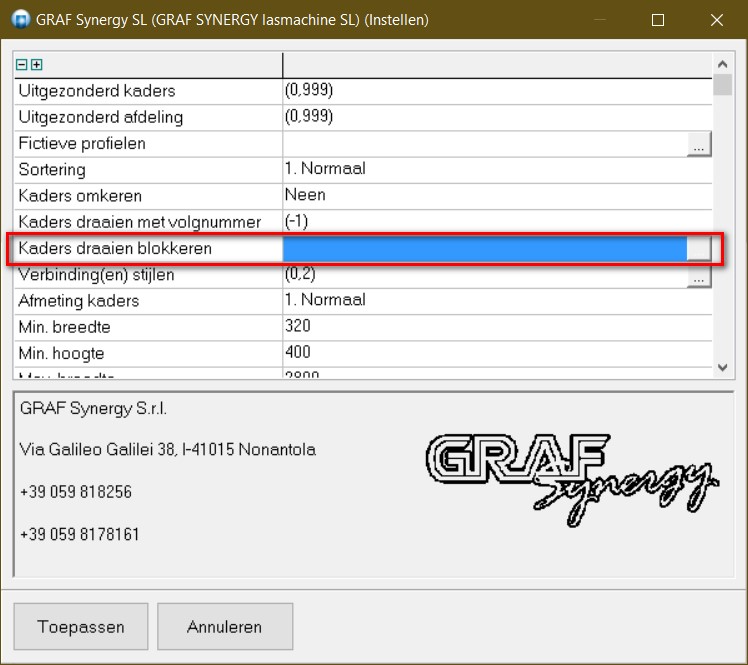Click the GRAF Synergy S.r.l. company name text
748x665 pixels.
pos(94,409)
